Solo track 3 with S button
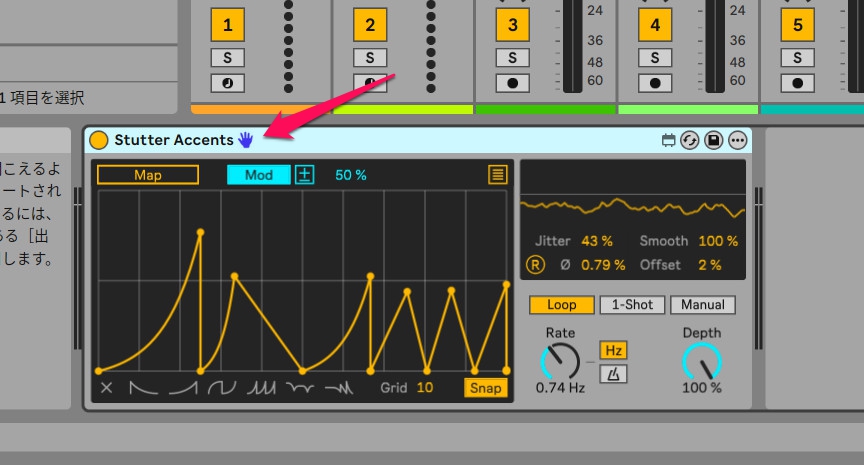This screenshot has width=864, height=465. (x=513, y=58)
